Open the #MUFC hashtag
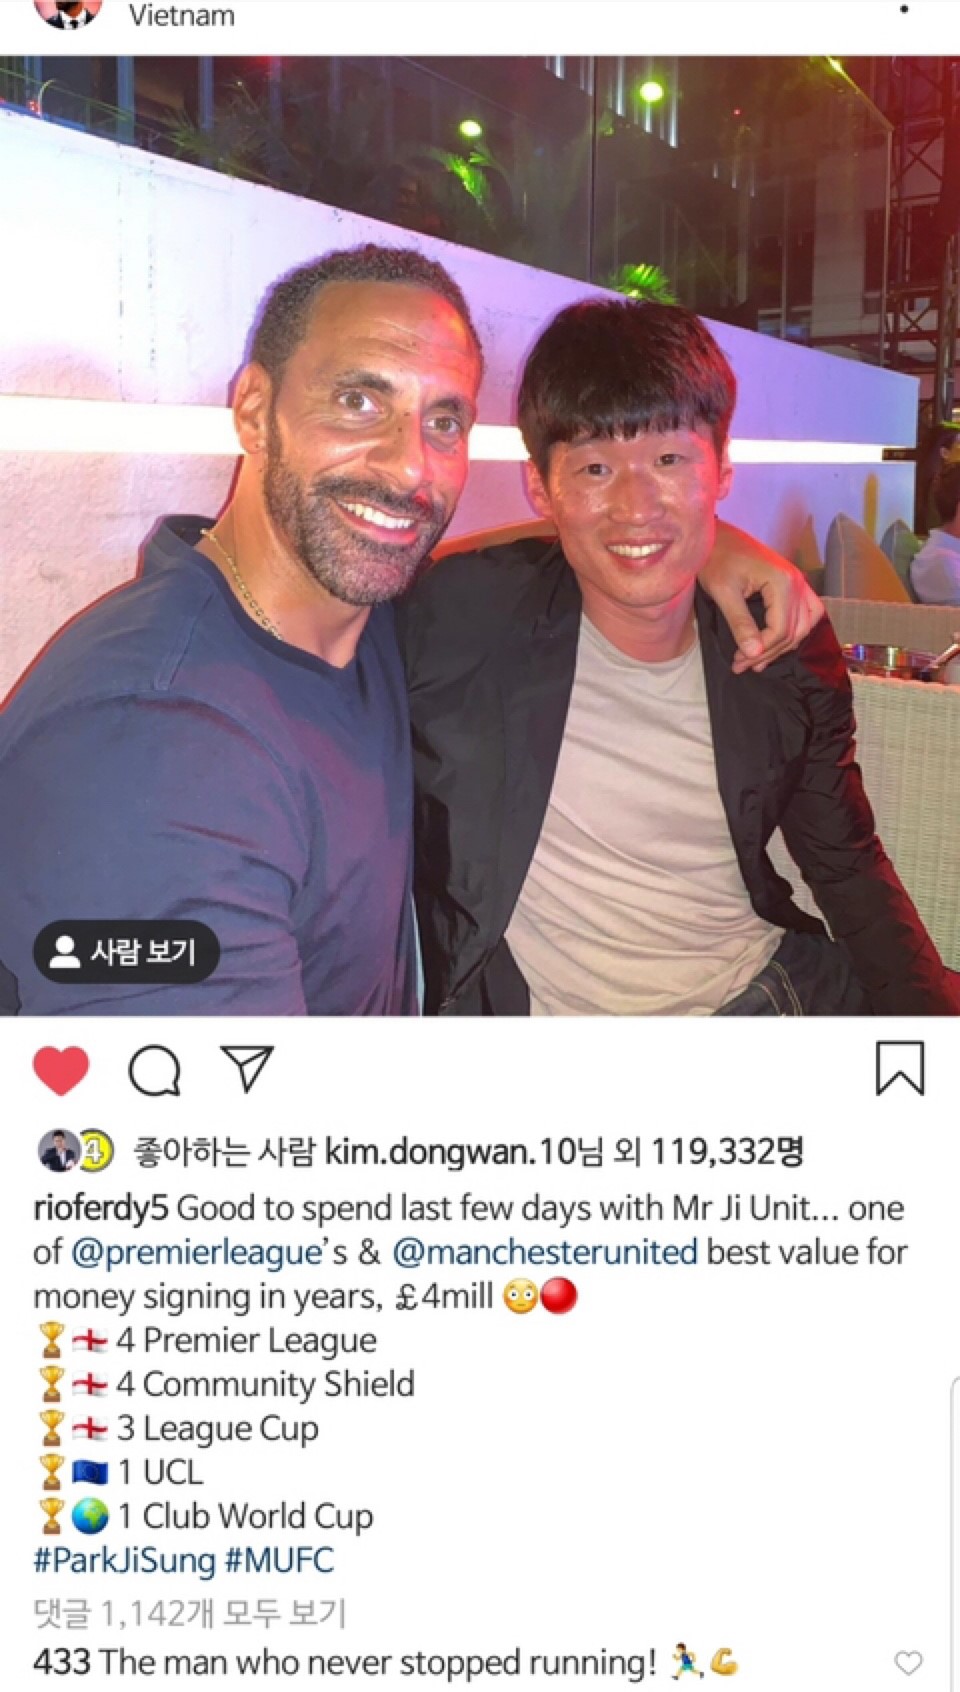 coord(279,1560)
